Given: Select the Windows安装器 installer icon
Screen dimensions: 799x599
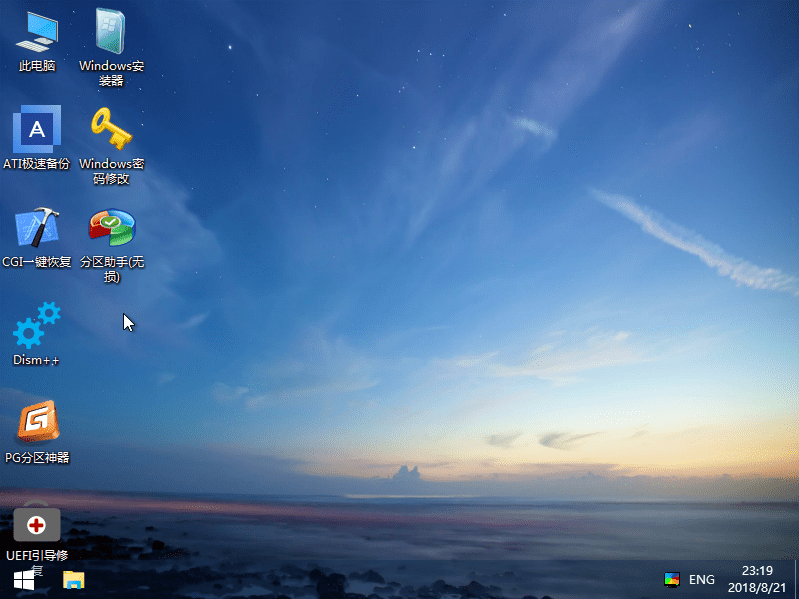Looking at the screenshot, I should [111, 32].
